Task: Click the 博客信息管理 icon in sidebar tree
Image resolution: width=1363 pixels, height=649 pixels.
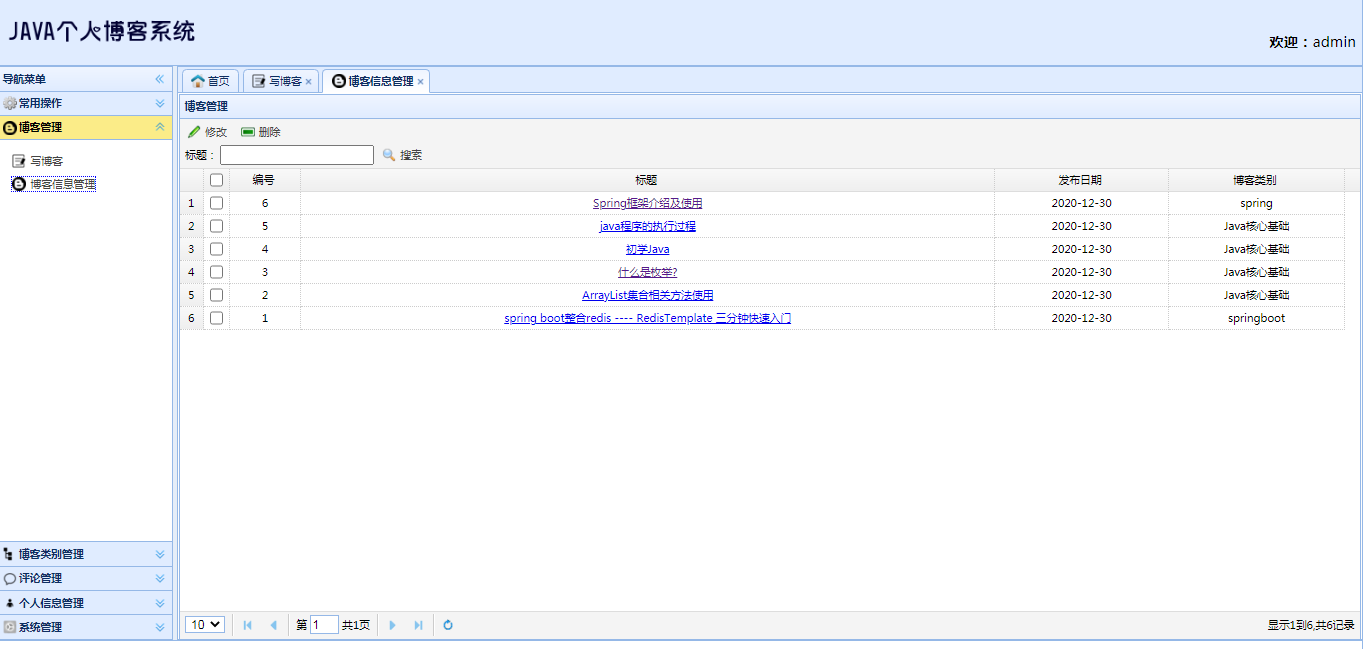Action: point(18,184)
